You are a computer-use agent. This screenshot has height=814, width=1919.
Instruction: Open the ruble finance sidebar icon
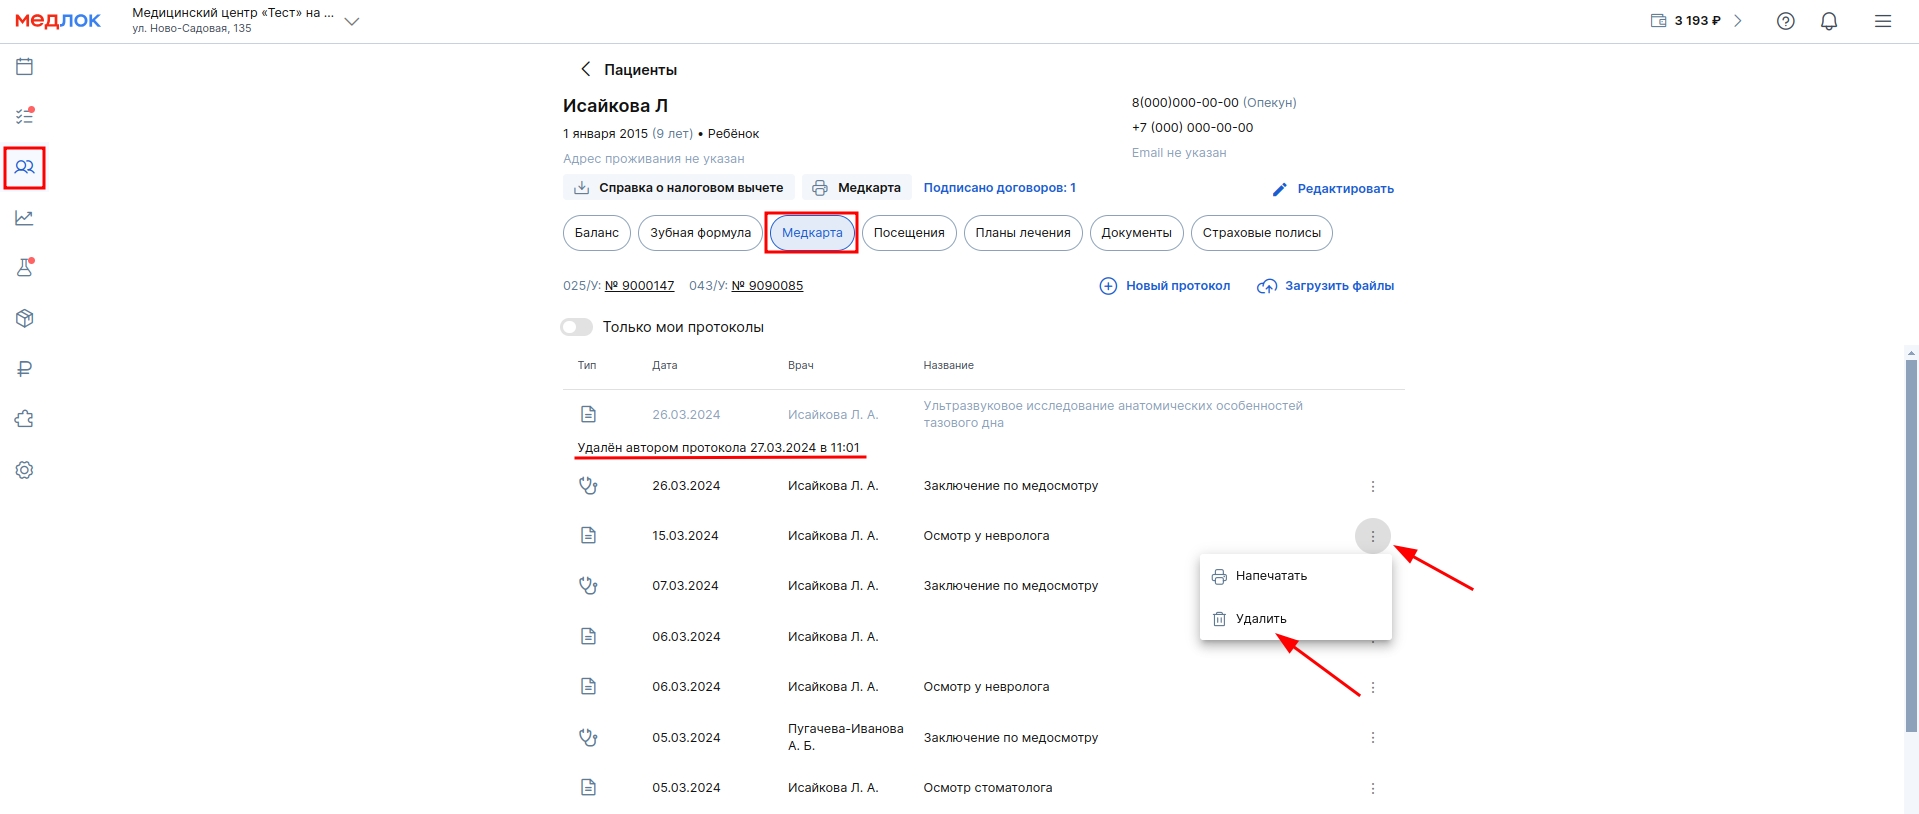(25, 369)
